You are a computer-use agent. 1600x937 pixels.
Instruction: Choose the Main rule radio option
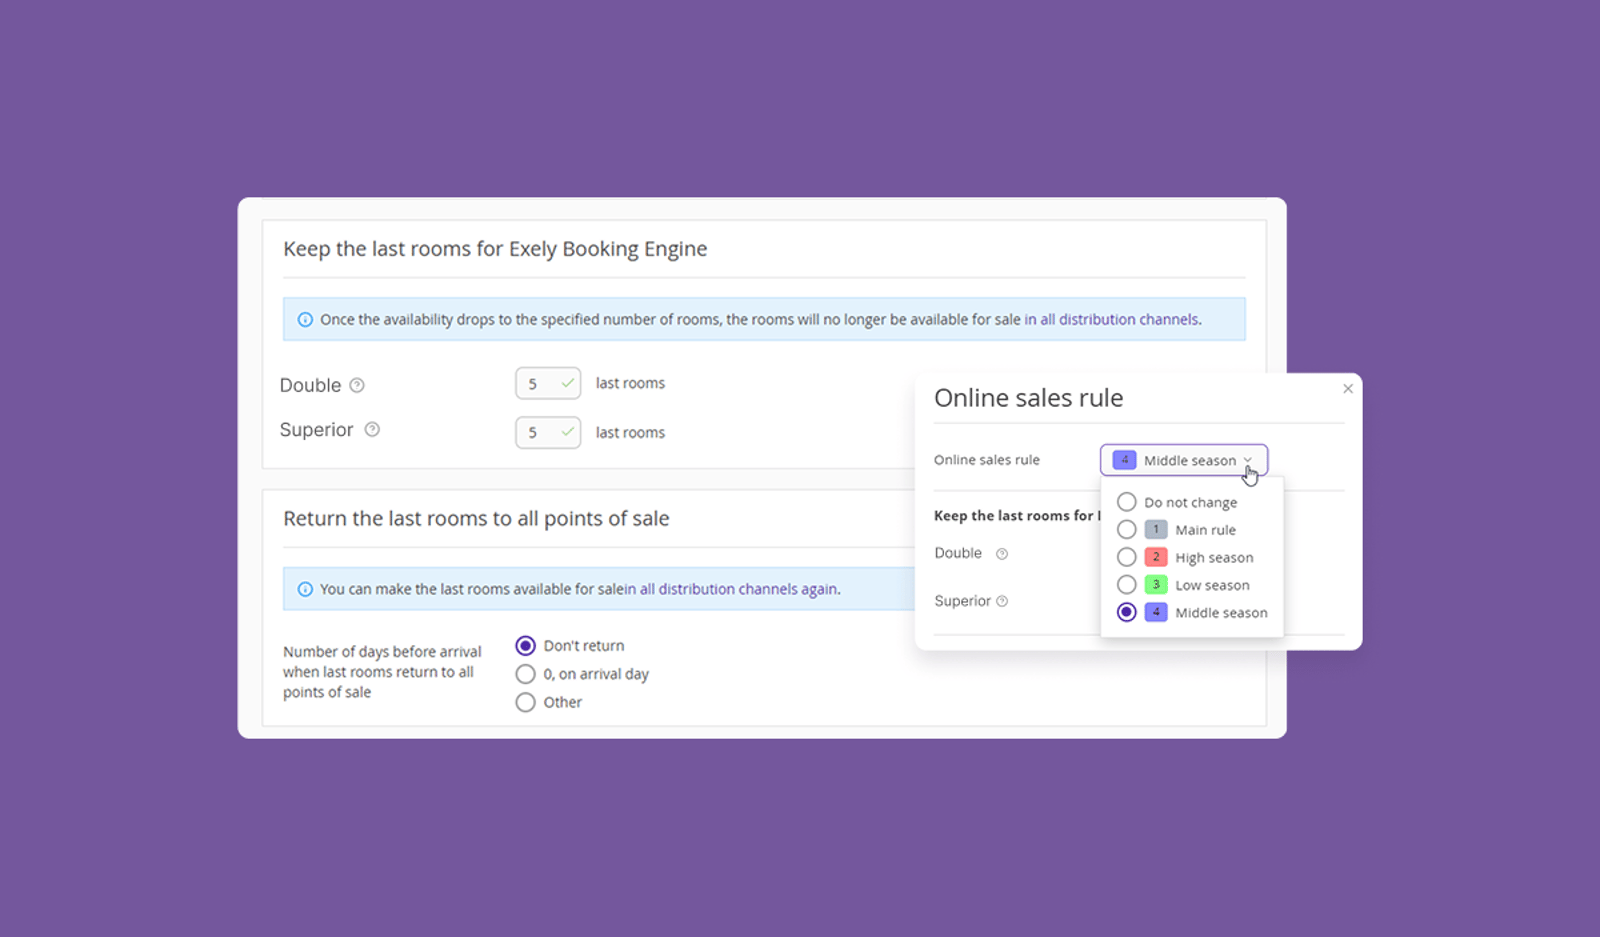click(1126, 529)
